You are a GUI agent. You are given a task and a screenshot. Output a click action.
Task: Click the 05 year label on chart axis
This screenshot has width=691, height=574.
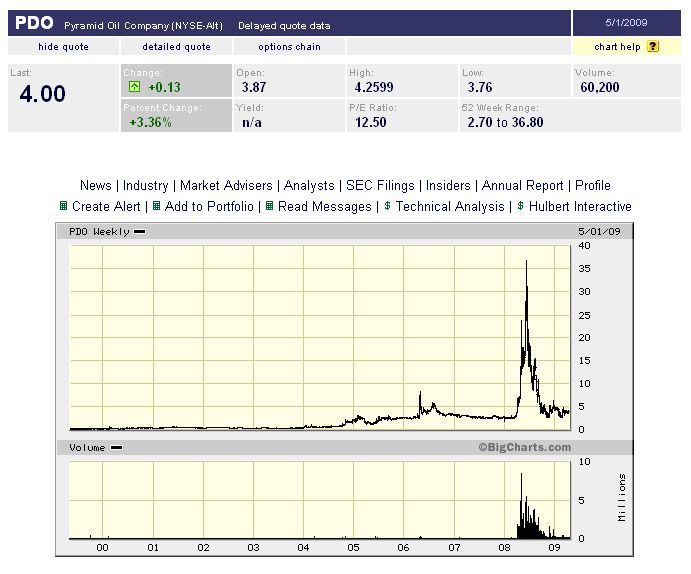pyautogui.click(x=353, y=548)
